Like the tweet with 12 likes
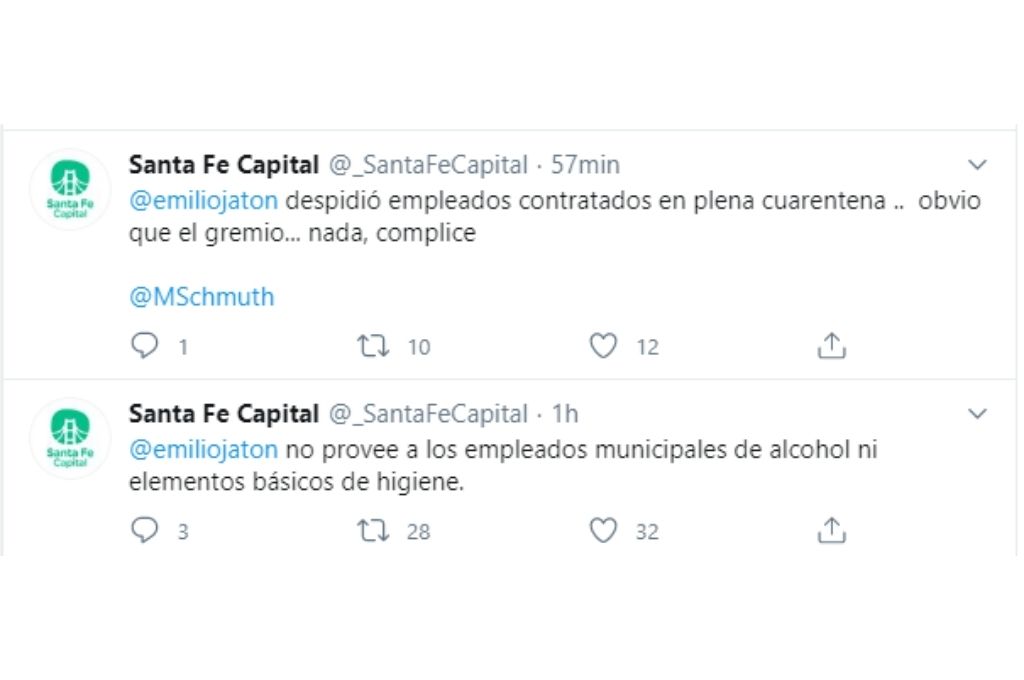Screen dimensions: 1024x680 pyautogui.click(x=603, y=346)
